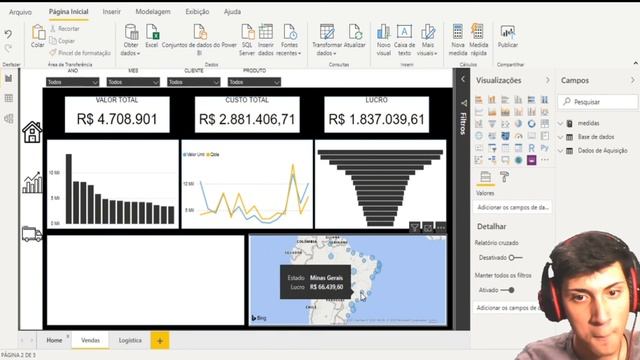640x360 pixels.
Task: Open the Format paint roller tab
Action: (504, 177)
